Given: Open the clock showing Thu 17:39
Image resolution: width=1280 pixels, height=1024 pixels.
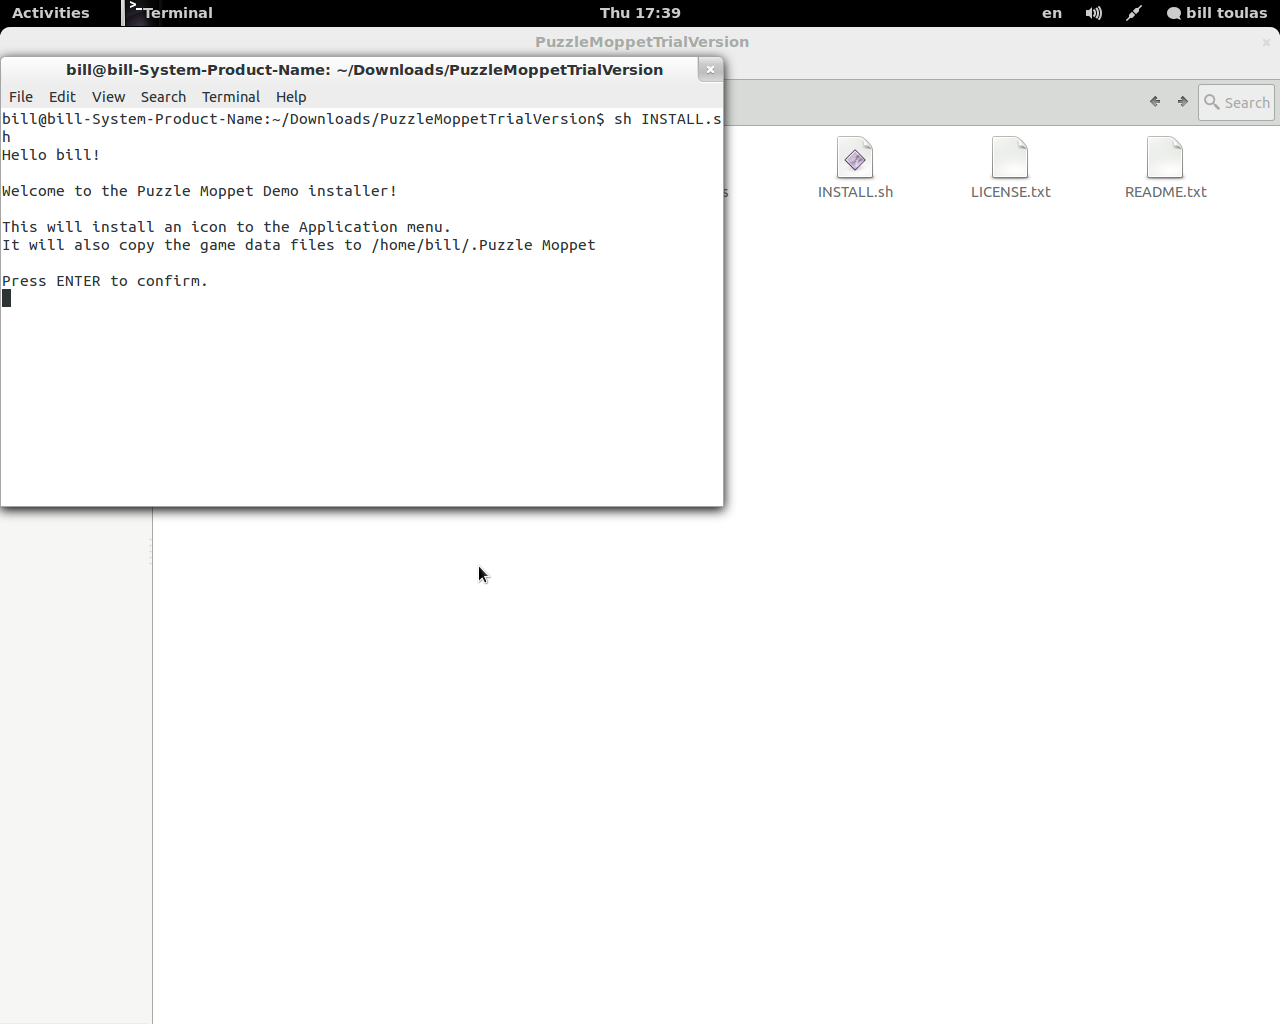Looking at the screenshot, I should [640, 13].
